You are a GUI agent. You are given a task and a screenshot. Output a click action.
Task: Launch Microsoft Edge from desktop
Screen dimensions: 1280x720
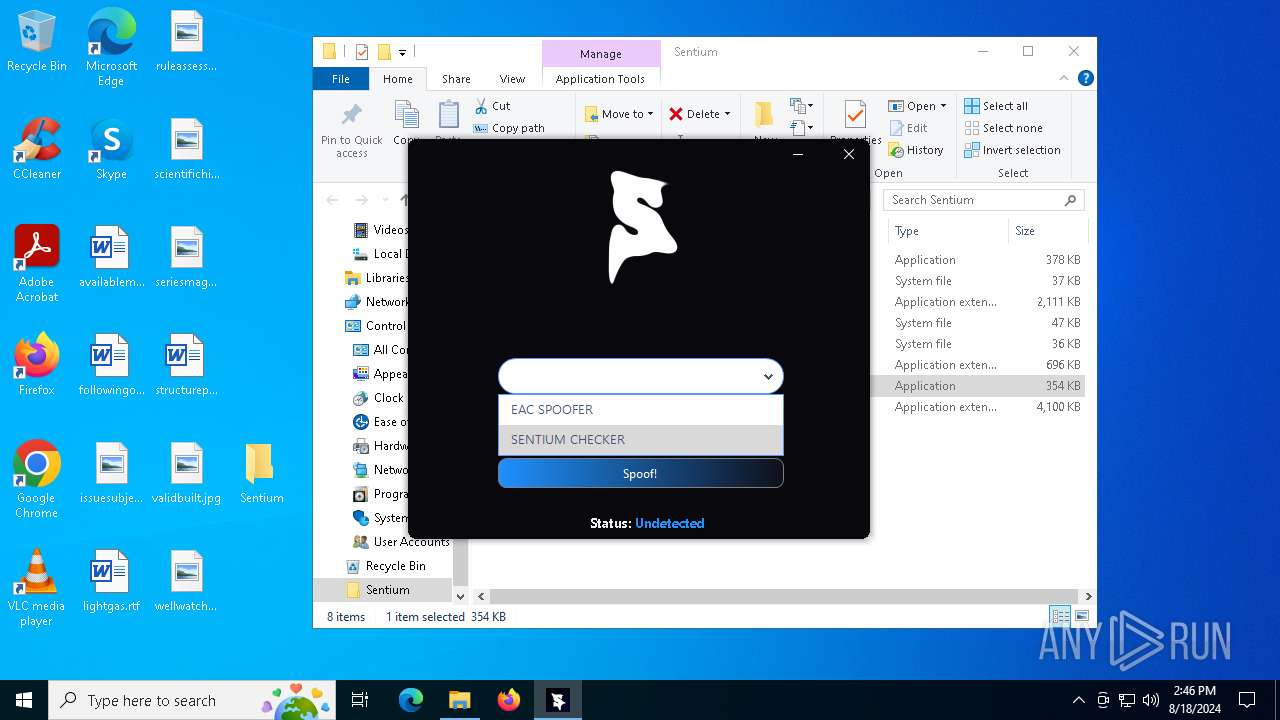pos(111,48)
